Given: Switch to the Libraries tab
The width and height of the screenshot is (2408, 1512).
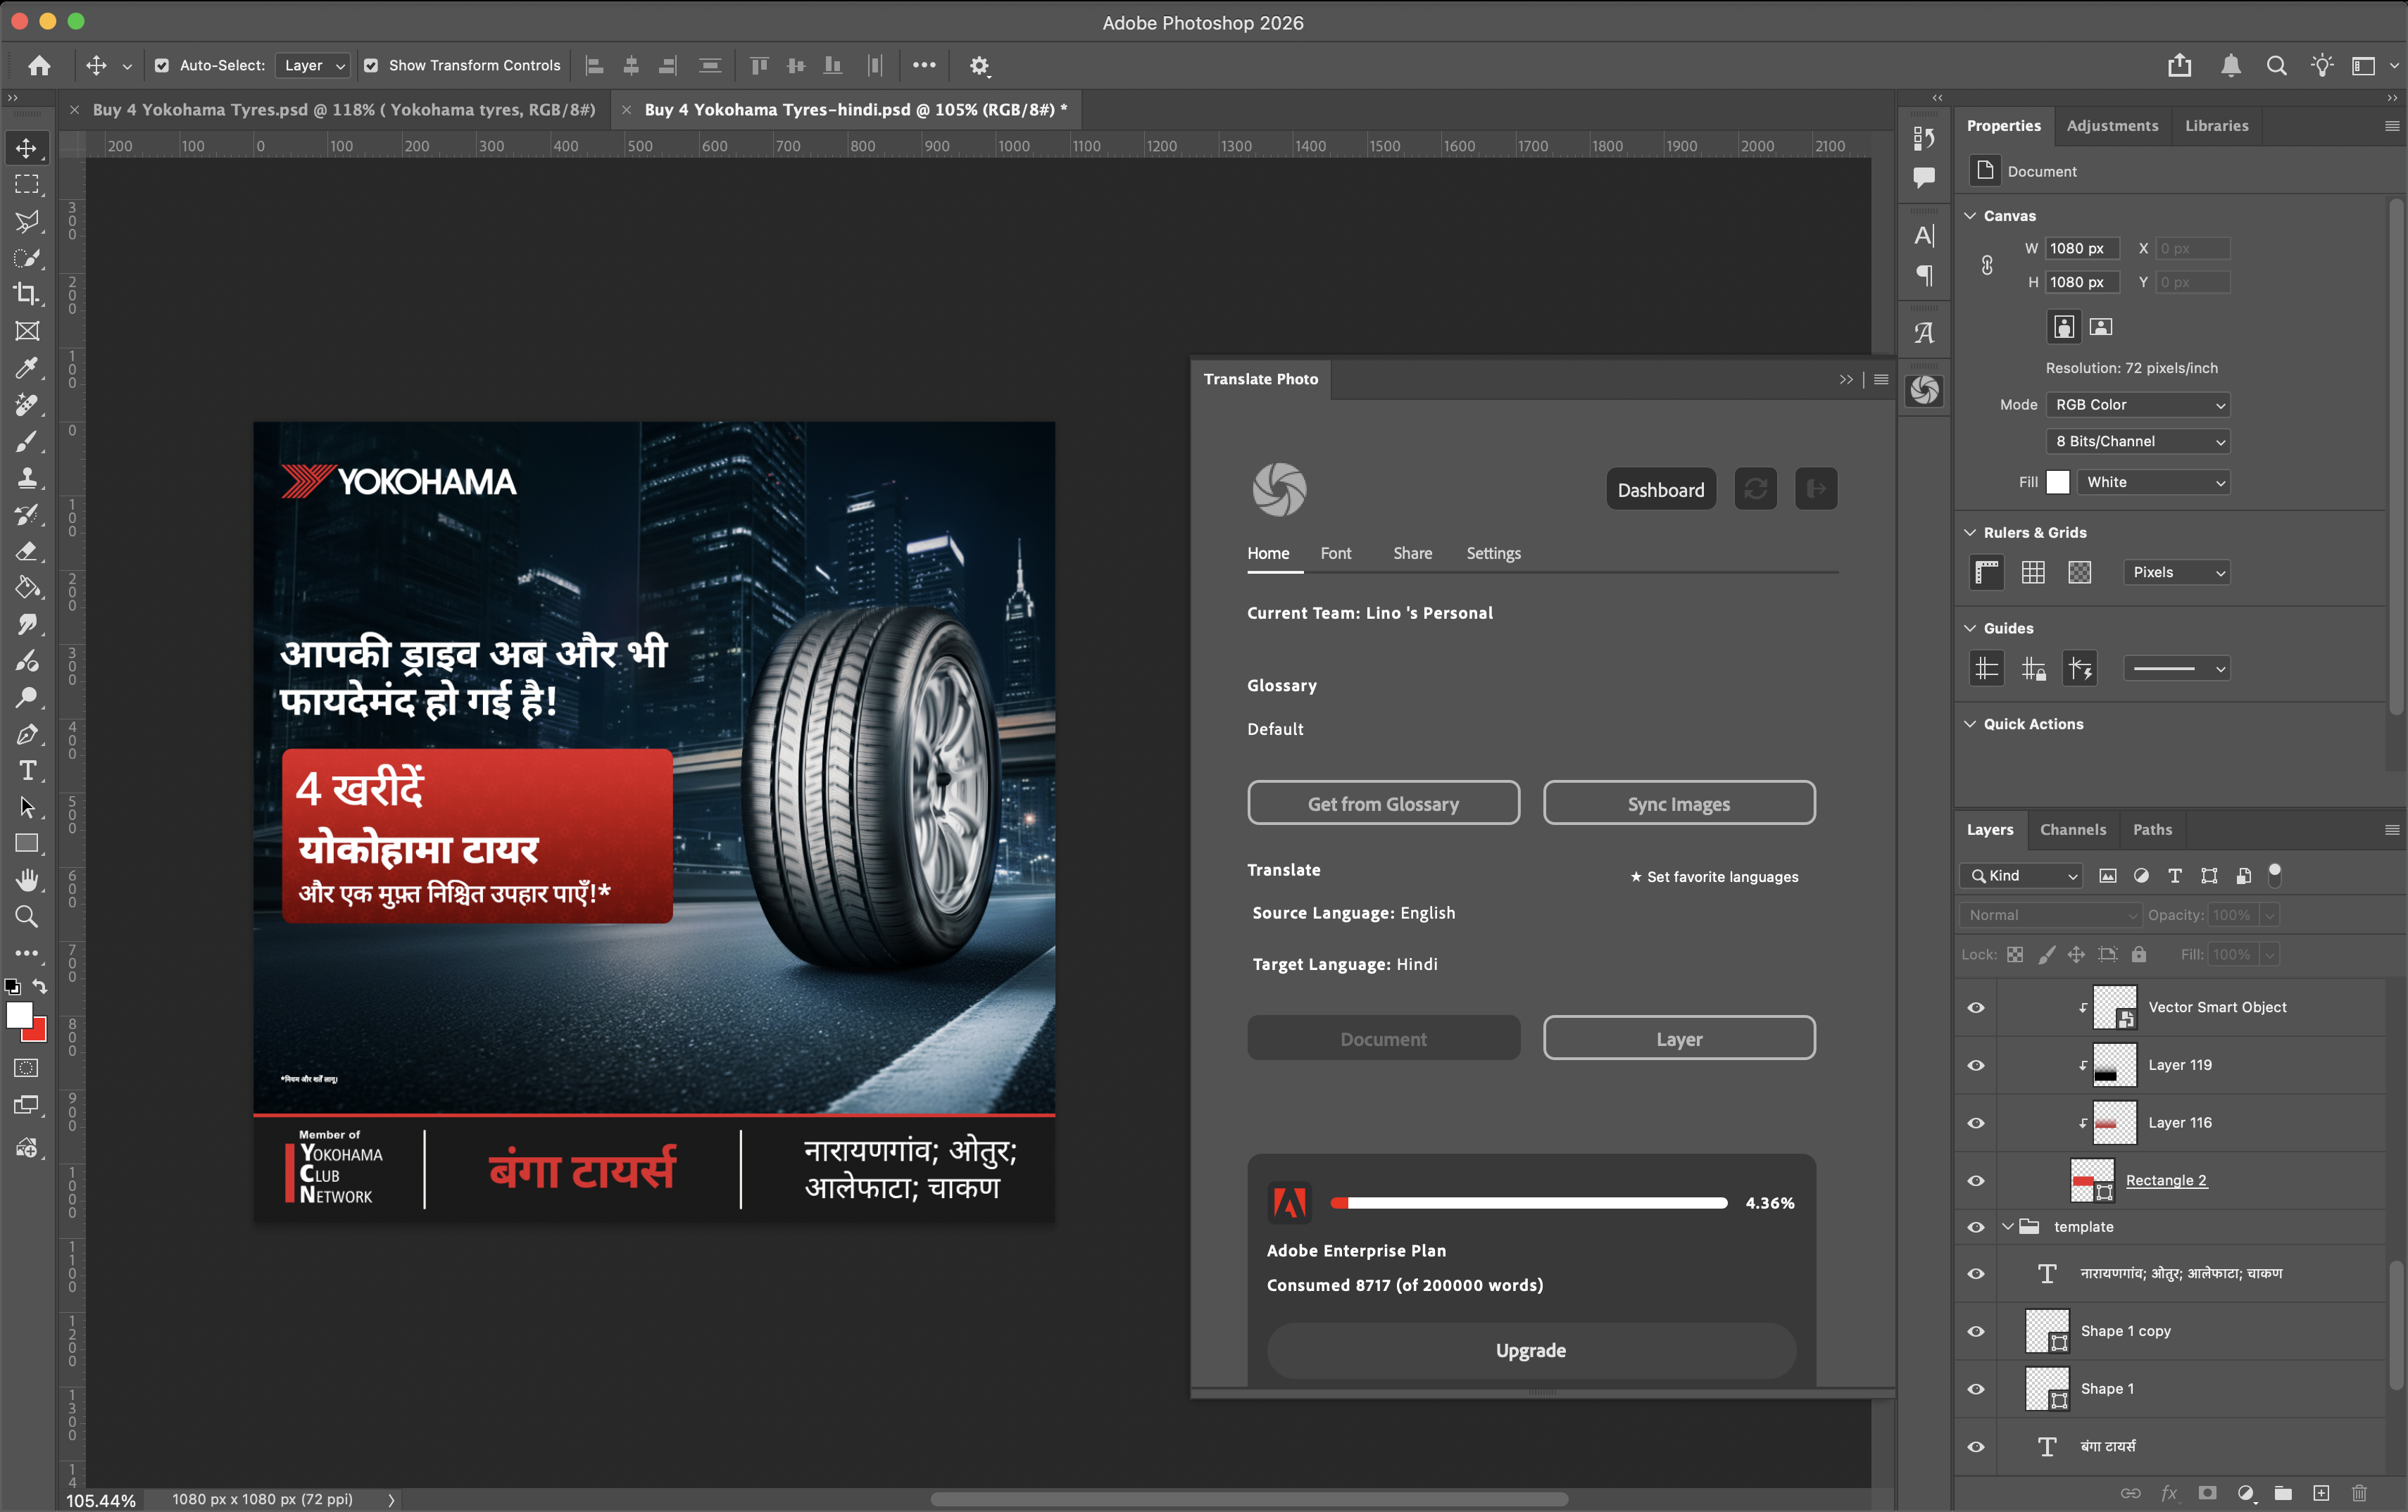Looking at the screenshot, I should click(x=2216, y=126).
